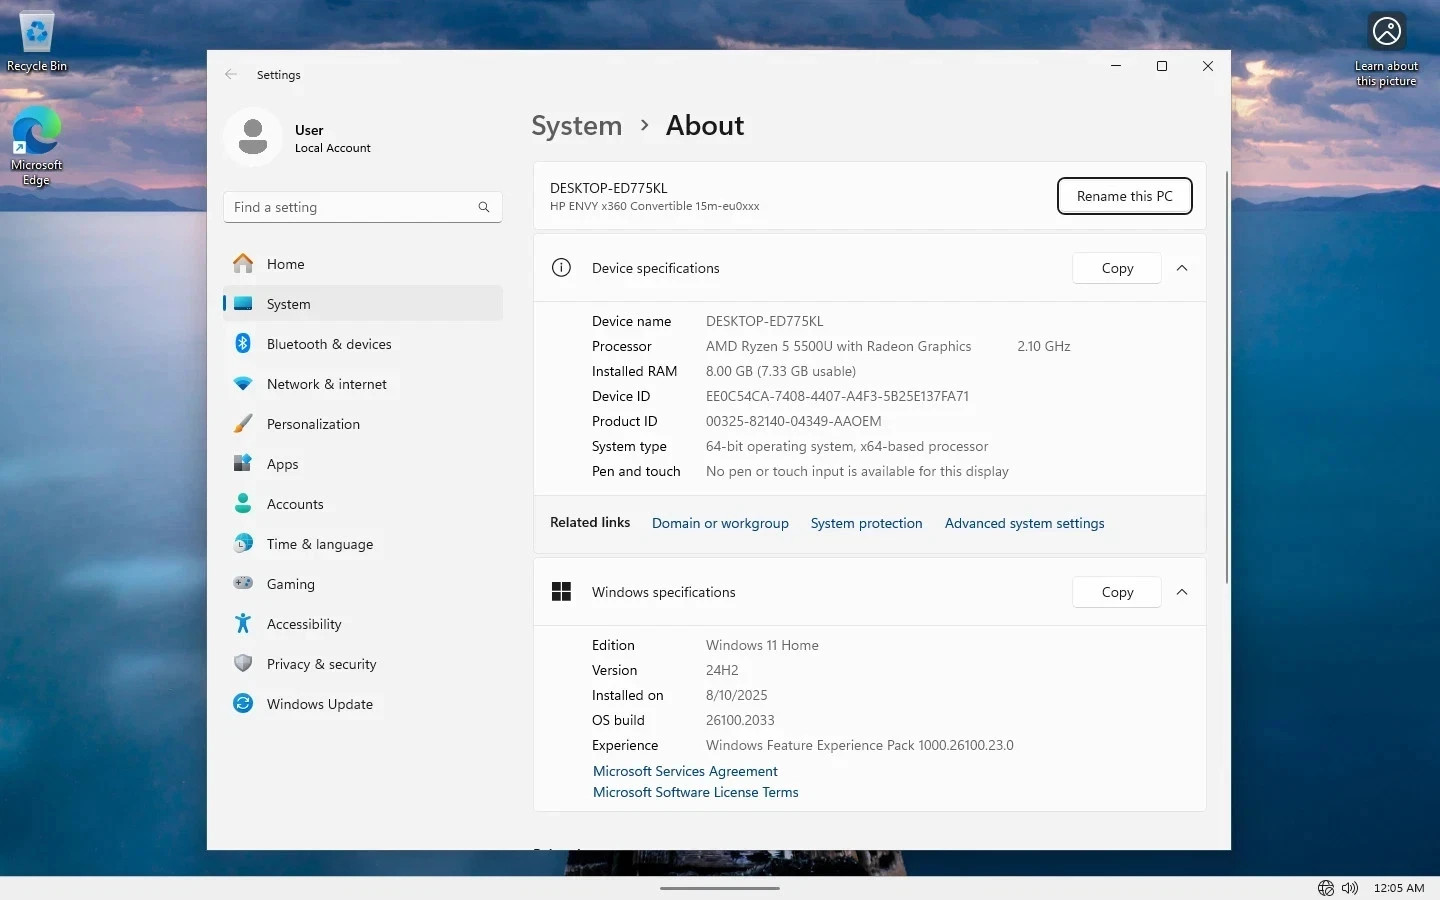Copy the Windows specifications
1440x900 pixels.
tap(1117, 592)
